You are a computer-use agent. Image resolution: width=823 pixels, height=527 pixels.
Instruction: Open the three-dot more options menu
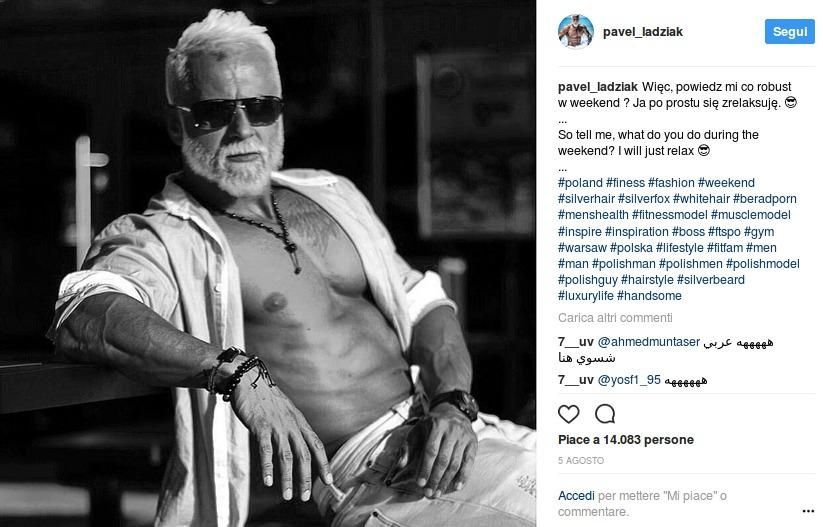click(x=808, y=511)
